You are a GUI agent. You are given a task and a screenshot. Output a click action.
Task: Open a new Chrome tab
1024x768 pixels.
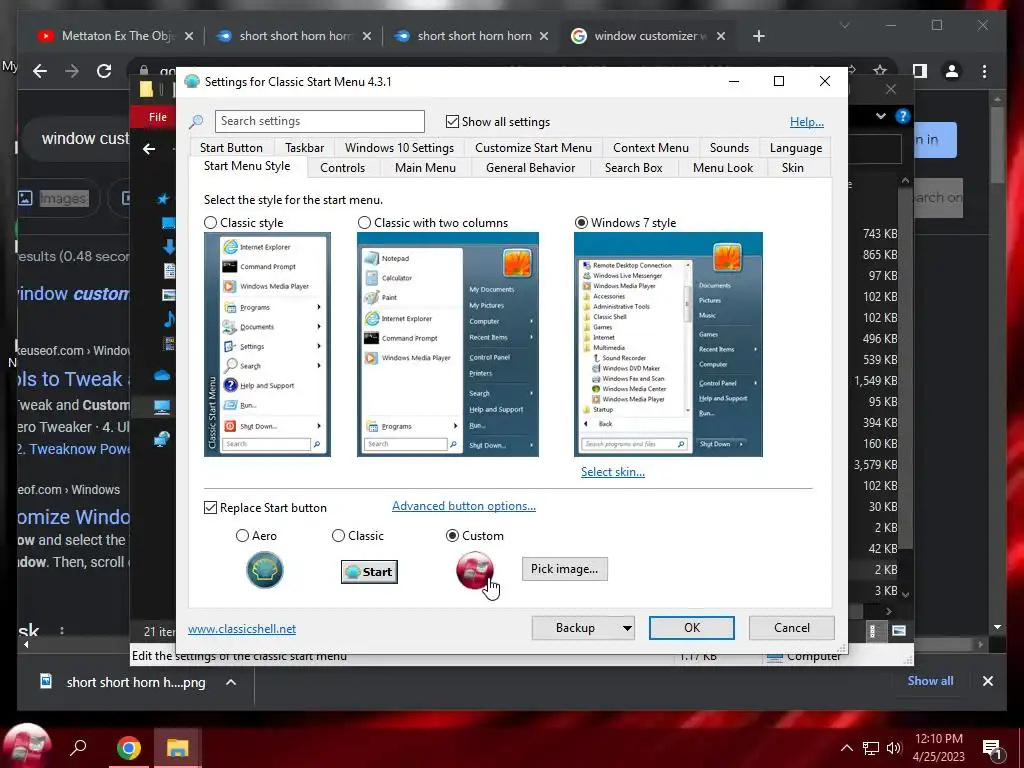click(x=758, y=36)
